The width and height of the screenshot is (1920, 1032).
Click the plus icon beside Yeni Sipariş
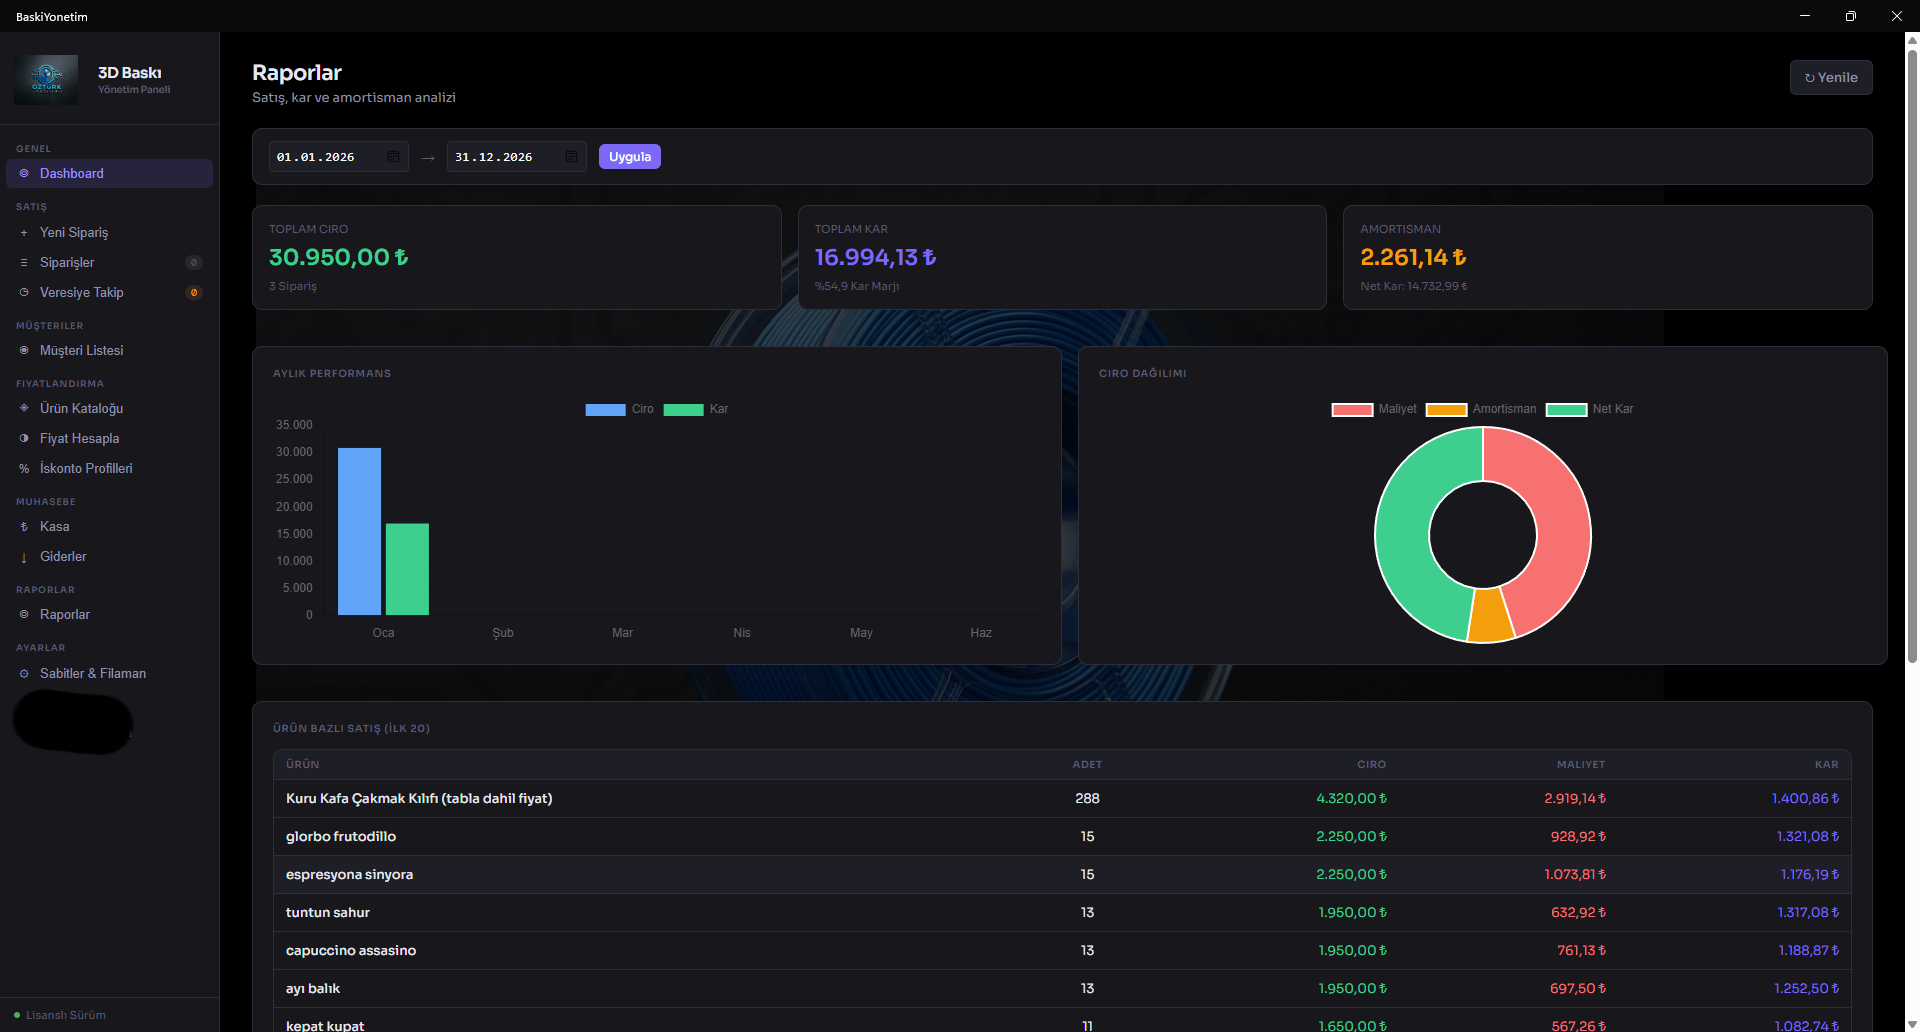24,232
